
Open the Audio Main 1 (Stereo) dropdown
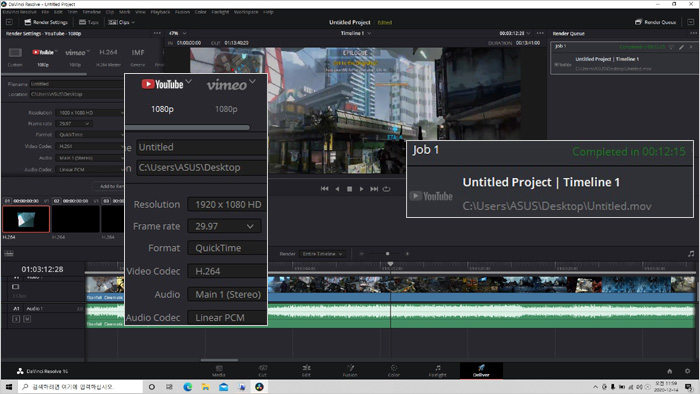tap(89, 158)
